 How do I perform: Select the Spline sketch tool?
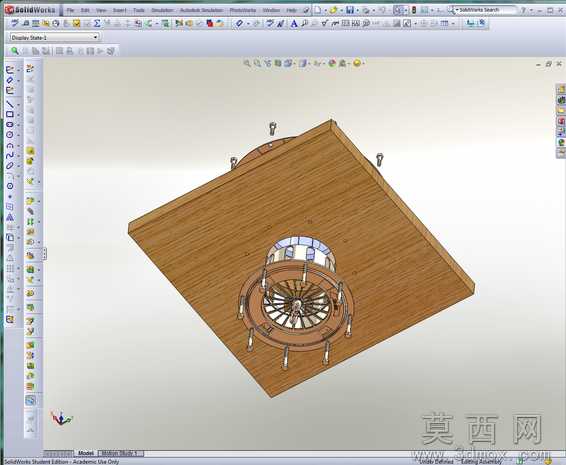[x=10, y=155]
